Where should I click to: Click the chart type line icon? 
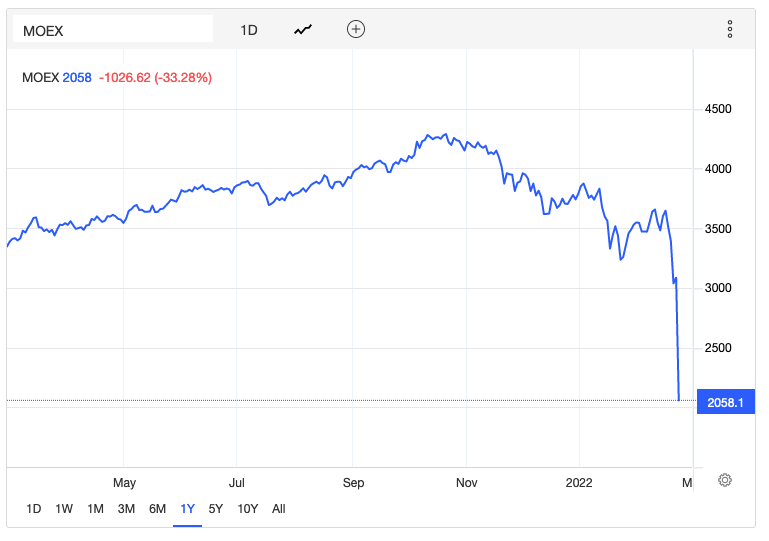click(303, 30)
